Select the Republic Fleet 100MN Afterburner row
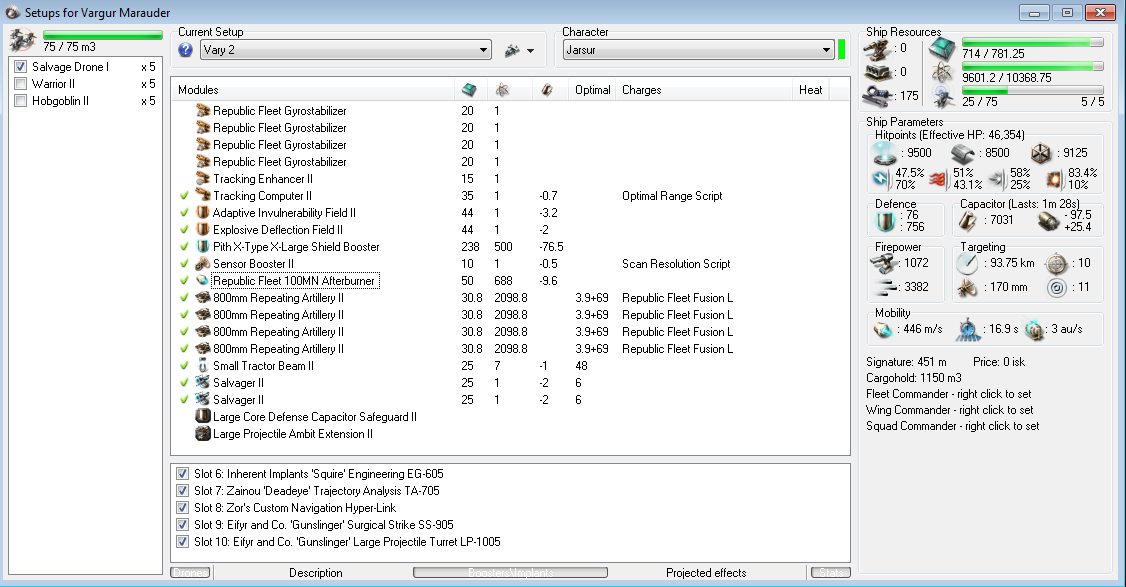The width and height of the screenshot is (1126, 587). coord(295,281)
